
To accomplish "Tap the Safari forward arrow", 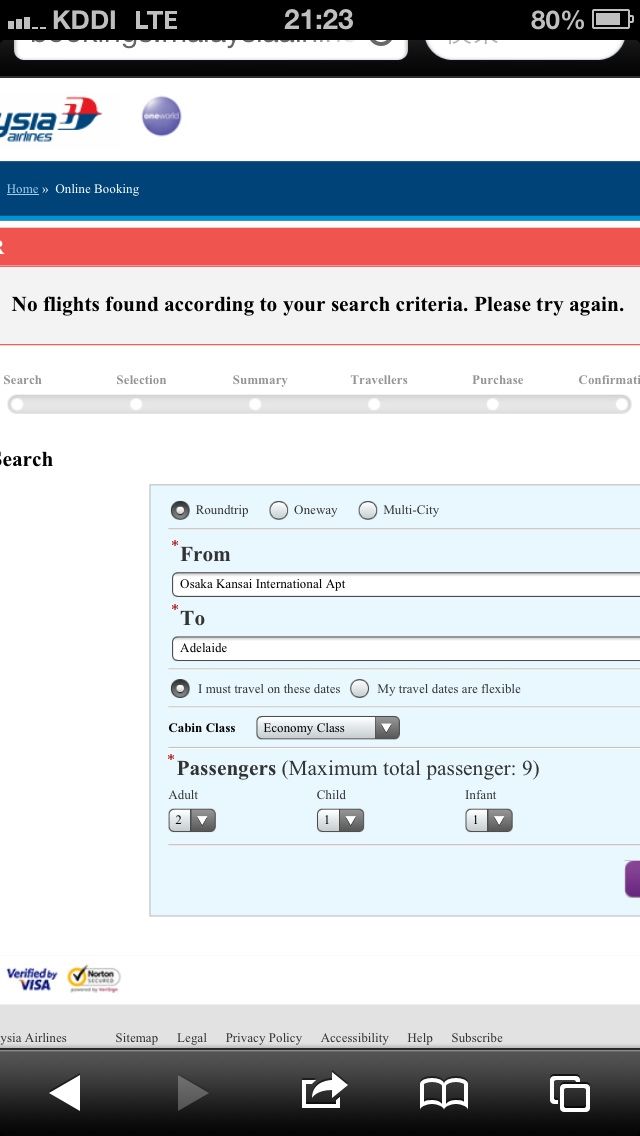I will click(193, 1093).
